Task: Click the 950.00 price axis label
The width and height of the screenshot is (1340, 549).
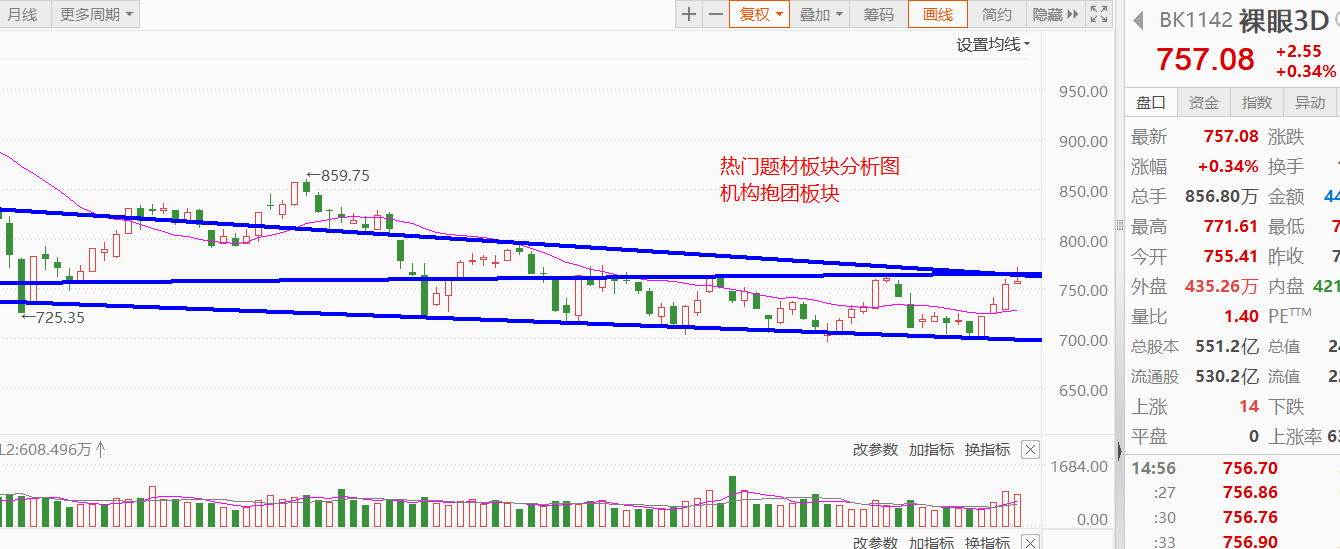Action: pos(1083,91)
